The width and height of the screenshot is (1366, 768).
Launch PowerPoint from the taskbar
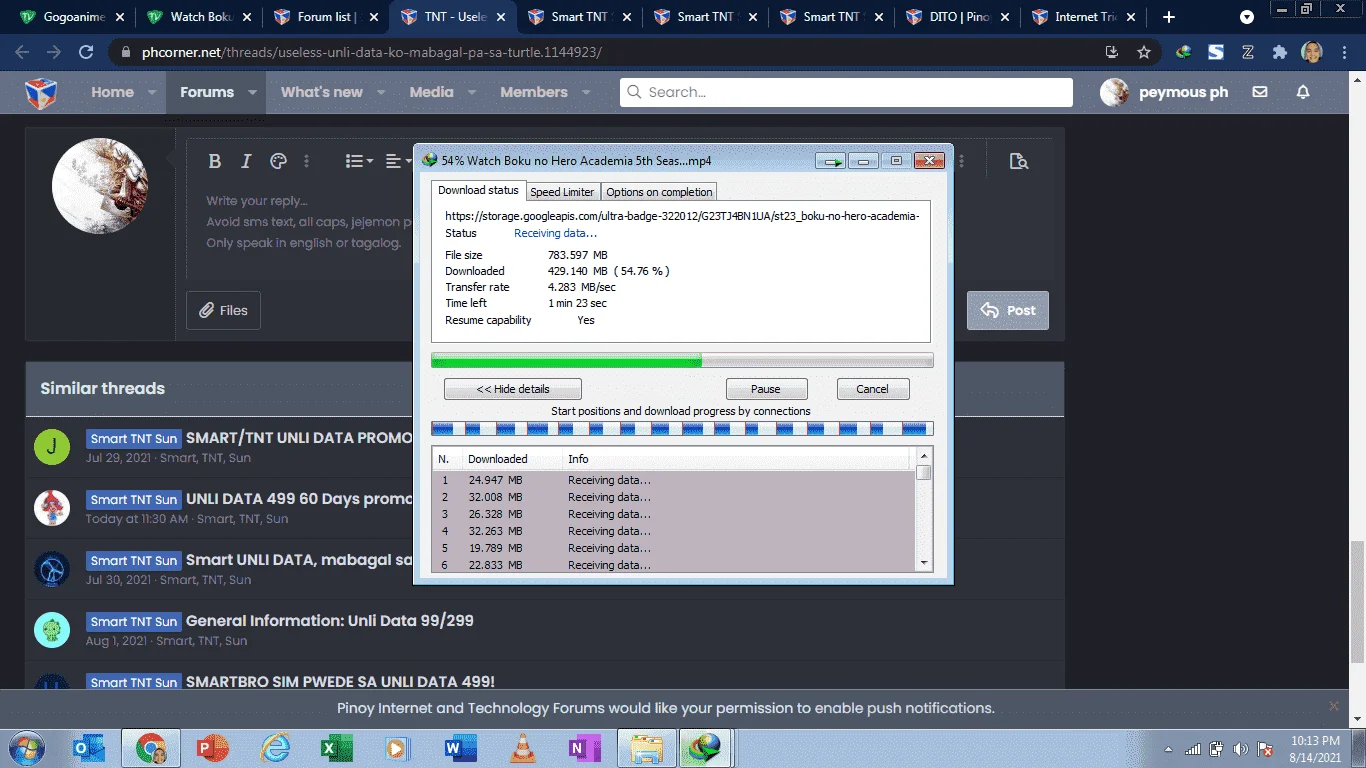[x=212, y=748]
